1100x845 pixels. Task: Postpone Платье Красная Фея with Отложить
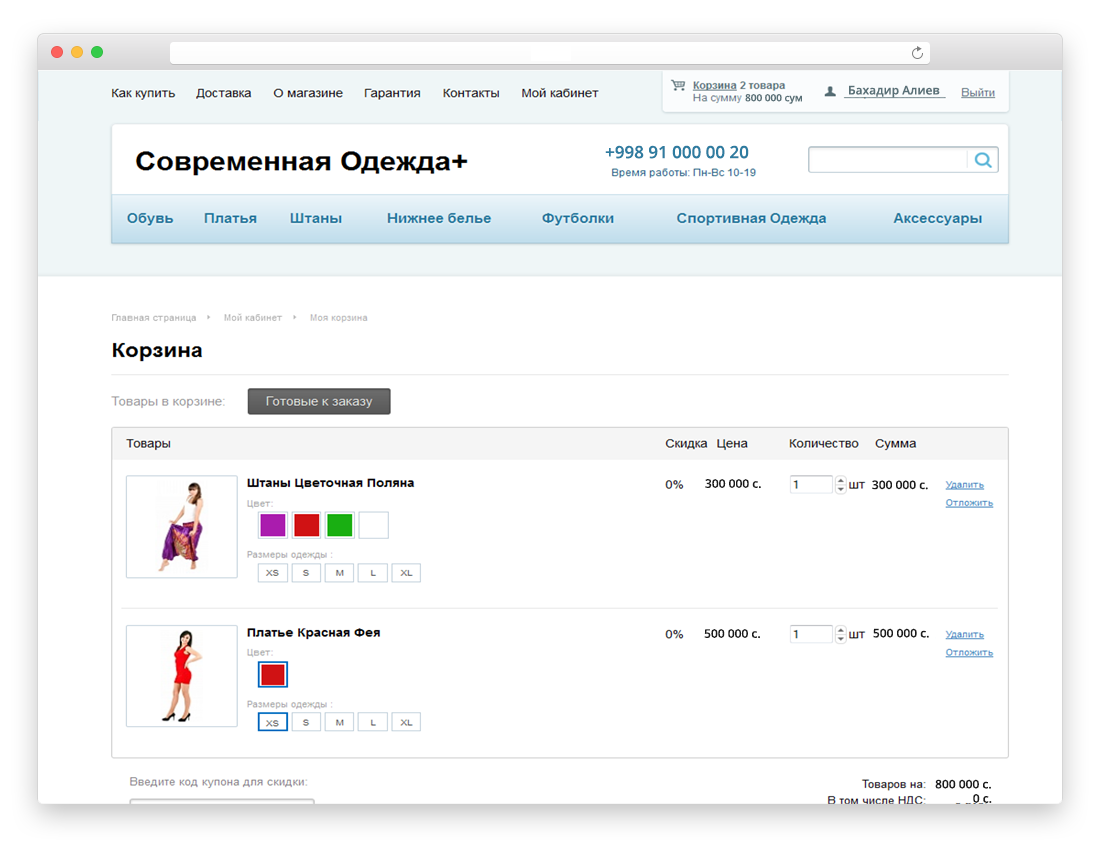coord(969,652)
